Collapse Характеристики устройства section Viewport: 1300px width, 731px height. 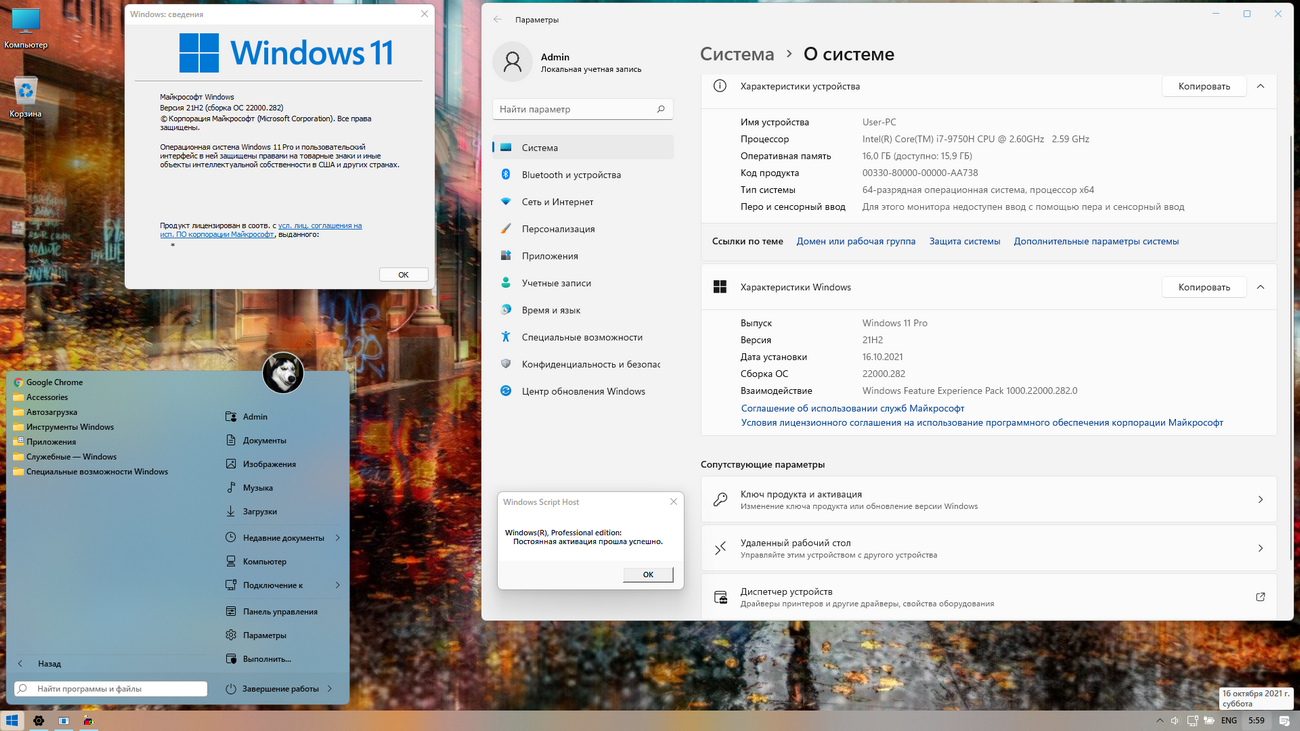(1260, 86)
